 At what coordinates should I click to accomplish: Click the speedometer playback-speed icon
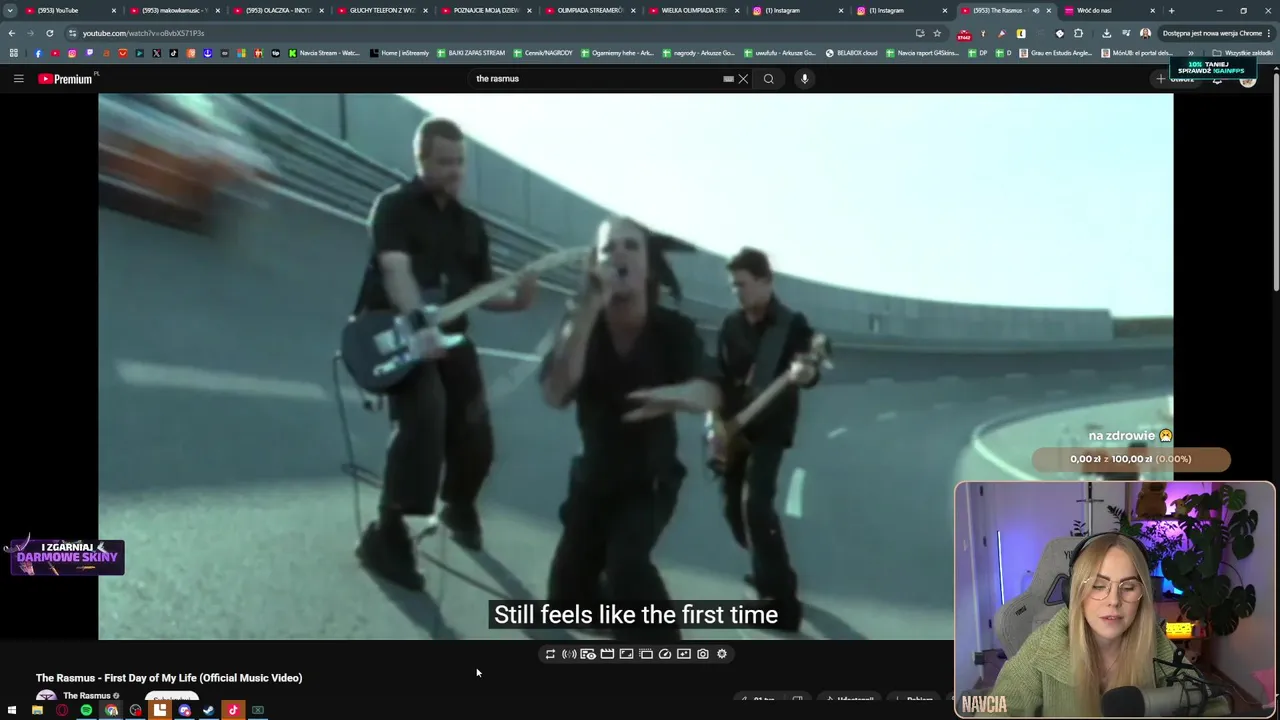pos(665,654)
